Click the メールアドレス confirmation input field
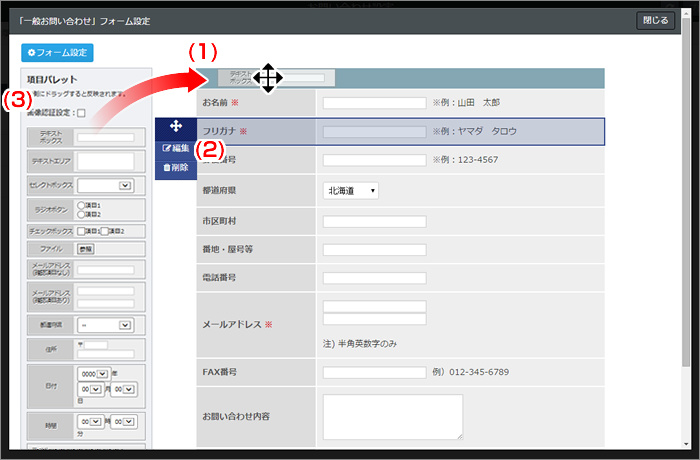Viewport: 700px width, 460px height. coord(375,319)
